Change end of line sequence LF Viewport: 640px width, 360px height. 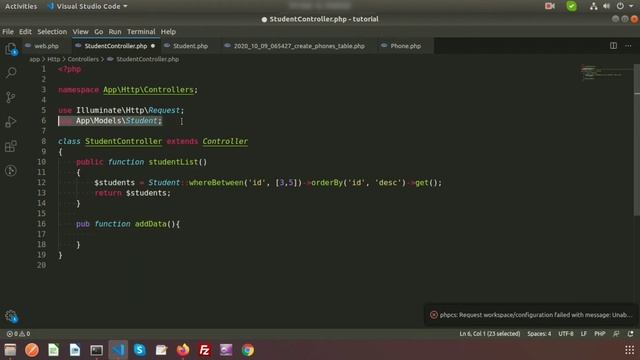(x=584, y=334)
